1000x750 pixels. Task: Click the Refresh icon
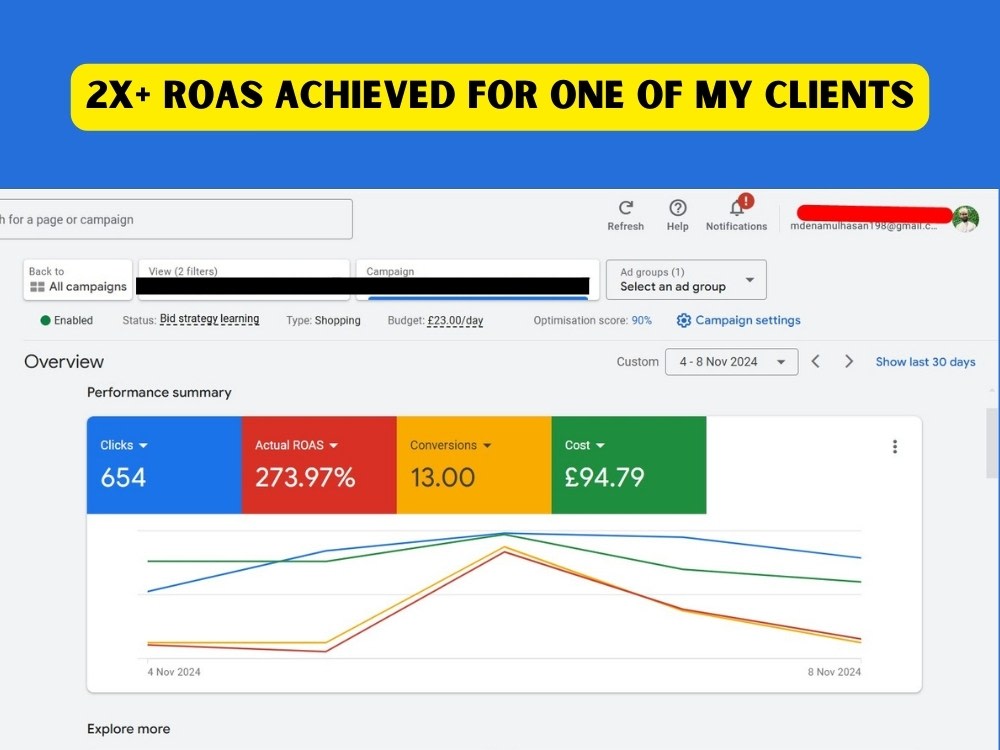tap(626, 208)
